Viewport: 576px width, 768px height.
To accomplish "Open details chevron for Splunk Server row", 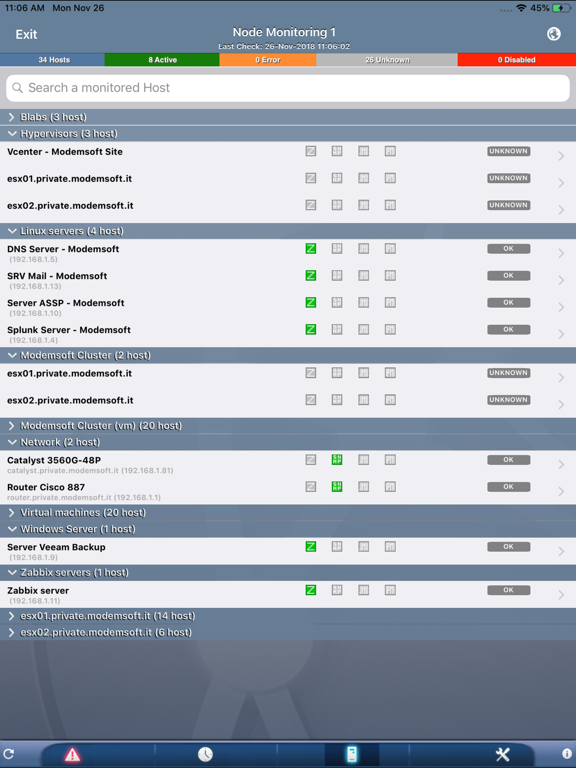I will coord(561,334).
